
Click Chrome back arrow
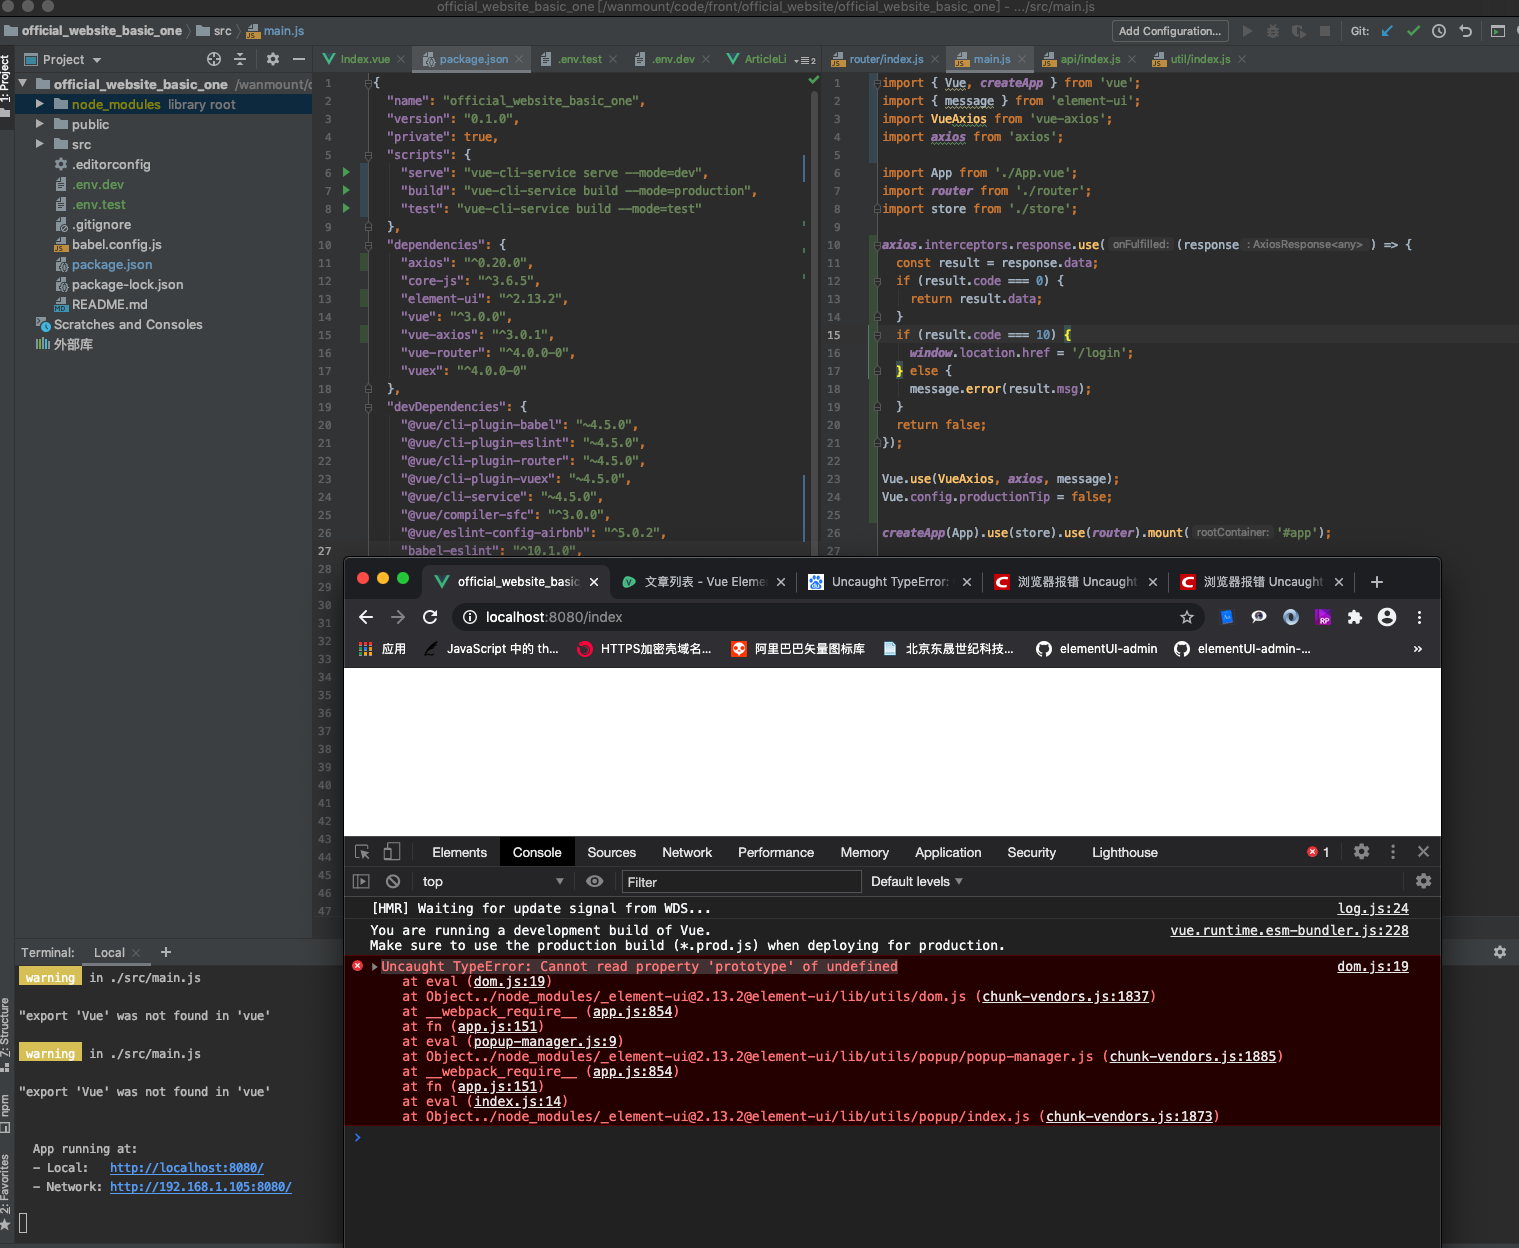pos(365,617)
